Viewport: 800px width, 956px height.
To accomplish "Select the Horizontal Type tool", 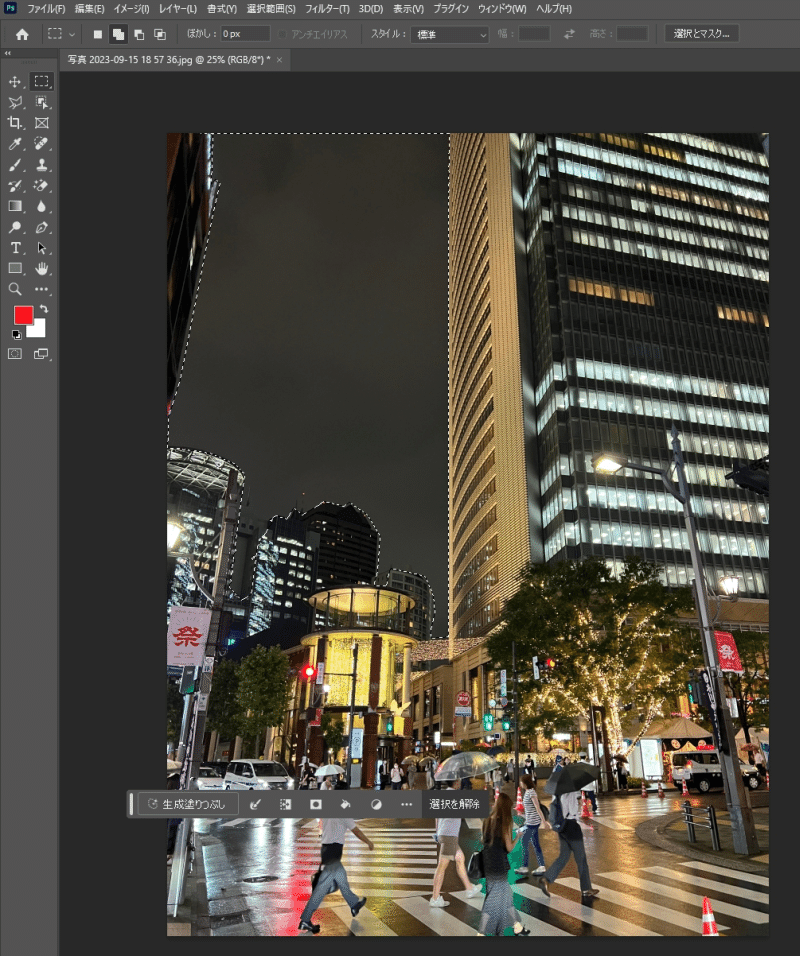I will (15, 248).
